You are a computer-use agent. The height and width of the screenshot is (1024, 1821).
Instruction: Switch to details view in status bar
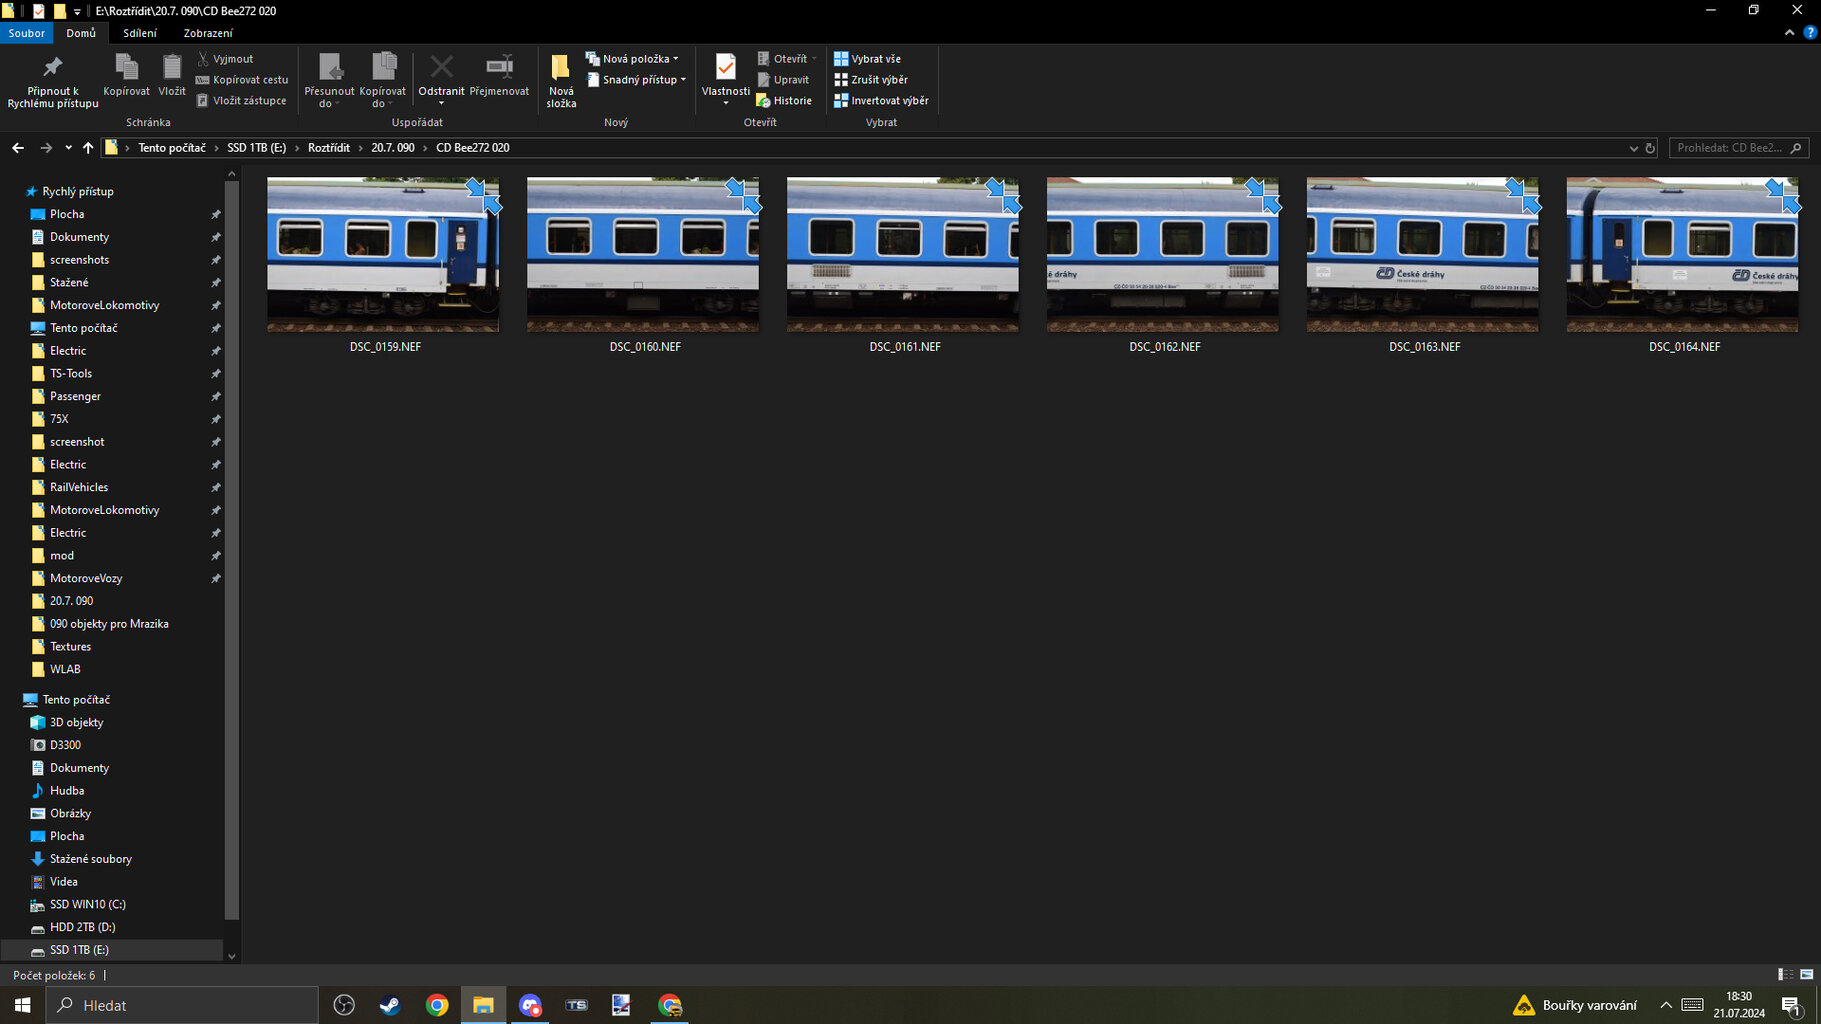click(1785, 974)
